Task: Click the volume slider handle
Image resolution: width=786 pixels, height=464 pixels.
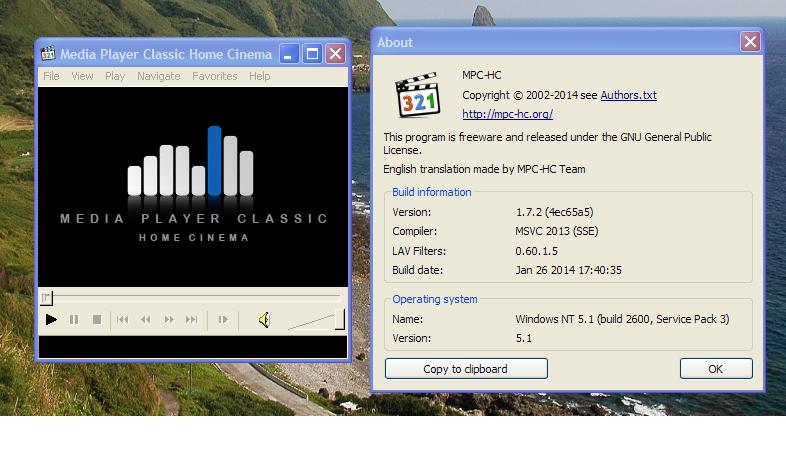Action: point(340,319)
